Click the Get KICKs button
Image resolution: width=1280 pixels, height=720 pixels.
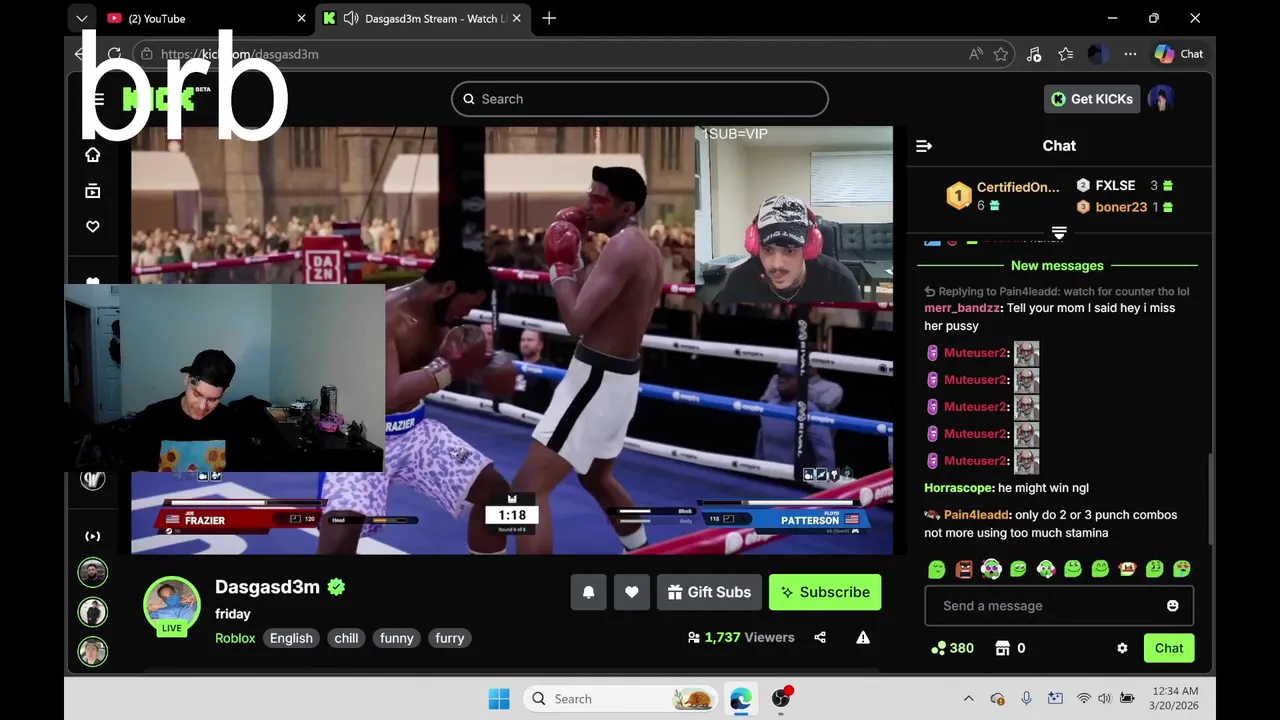1092,99
